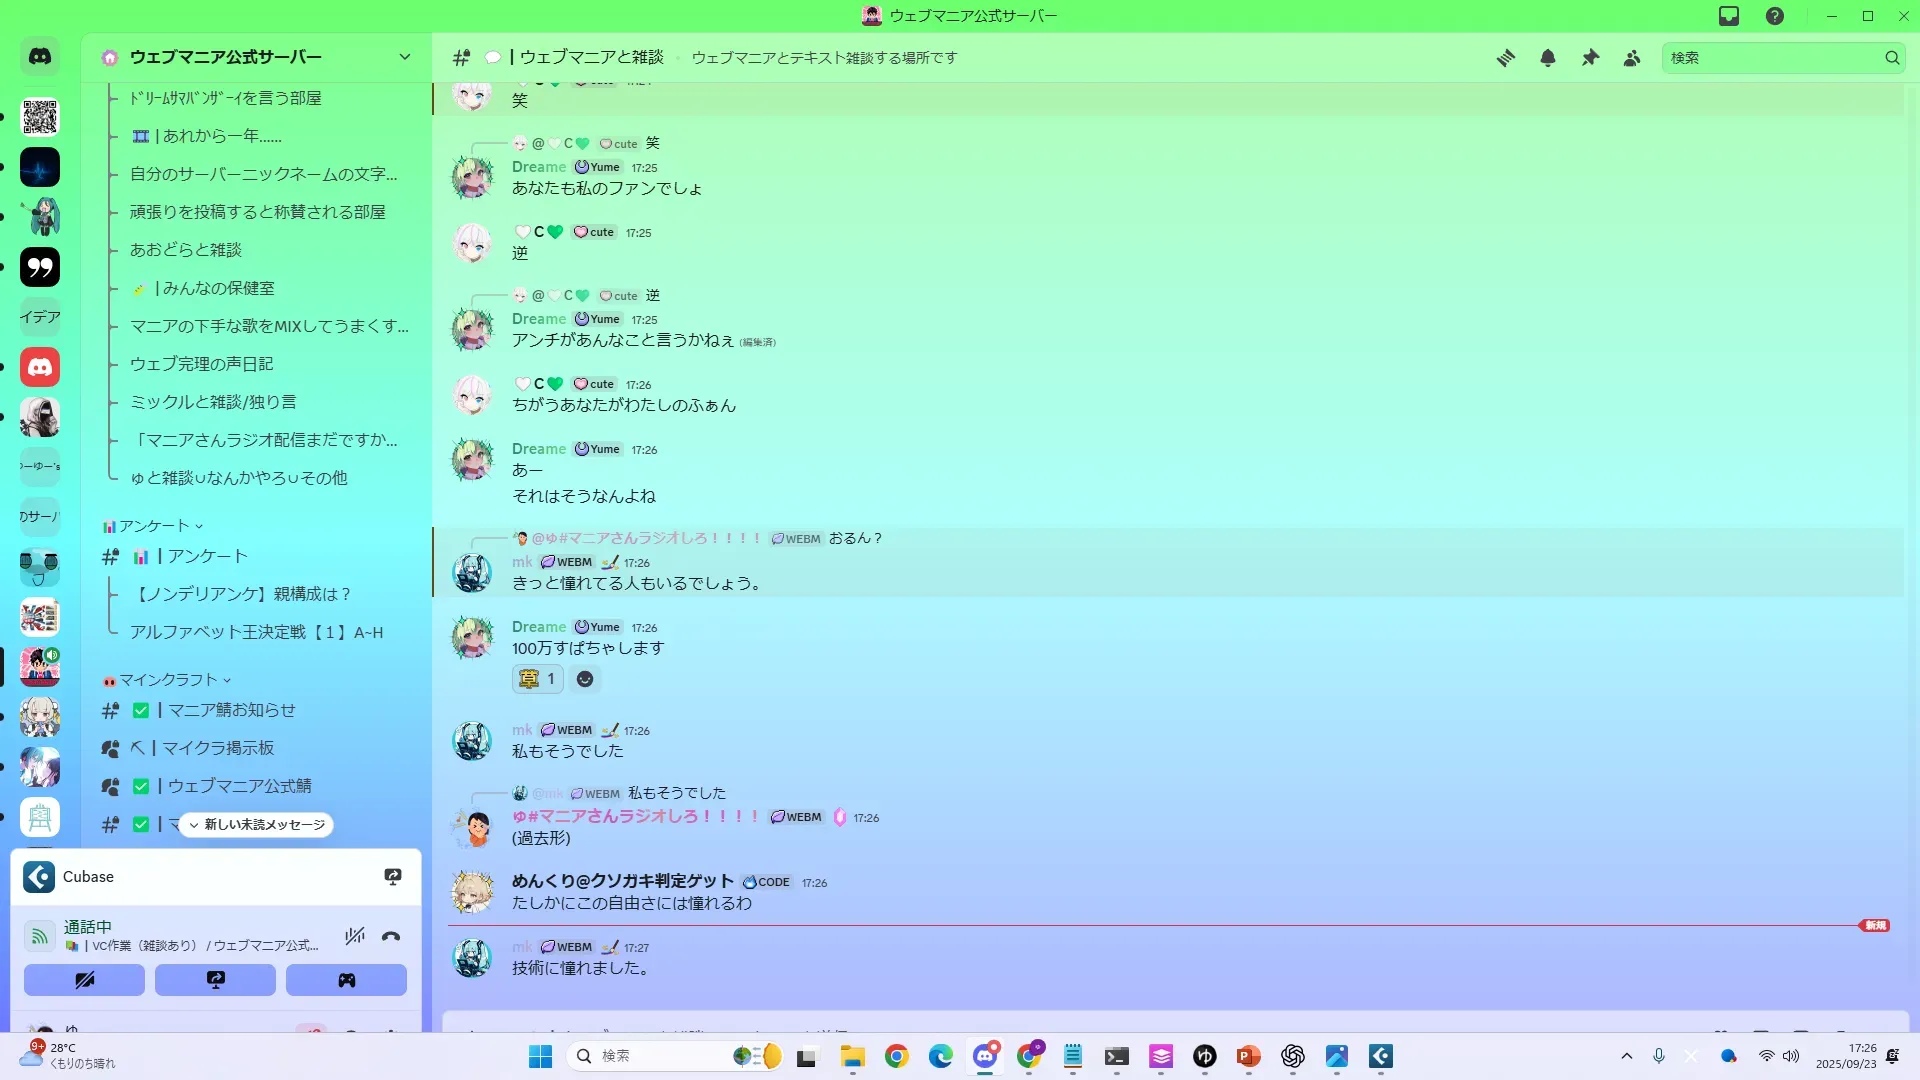Click the add reaction smiley icon
Screen dimensions: 1920x1080
(x=585, y=679)
